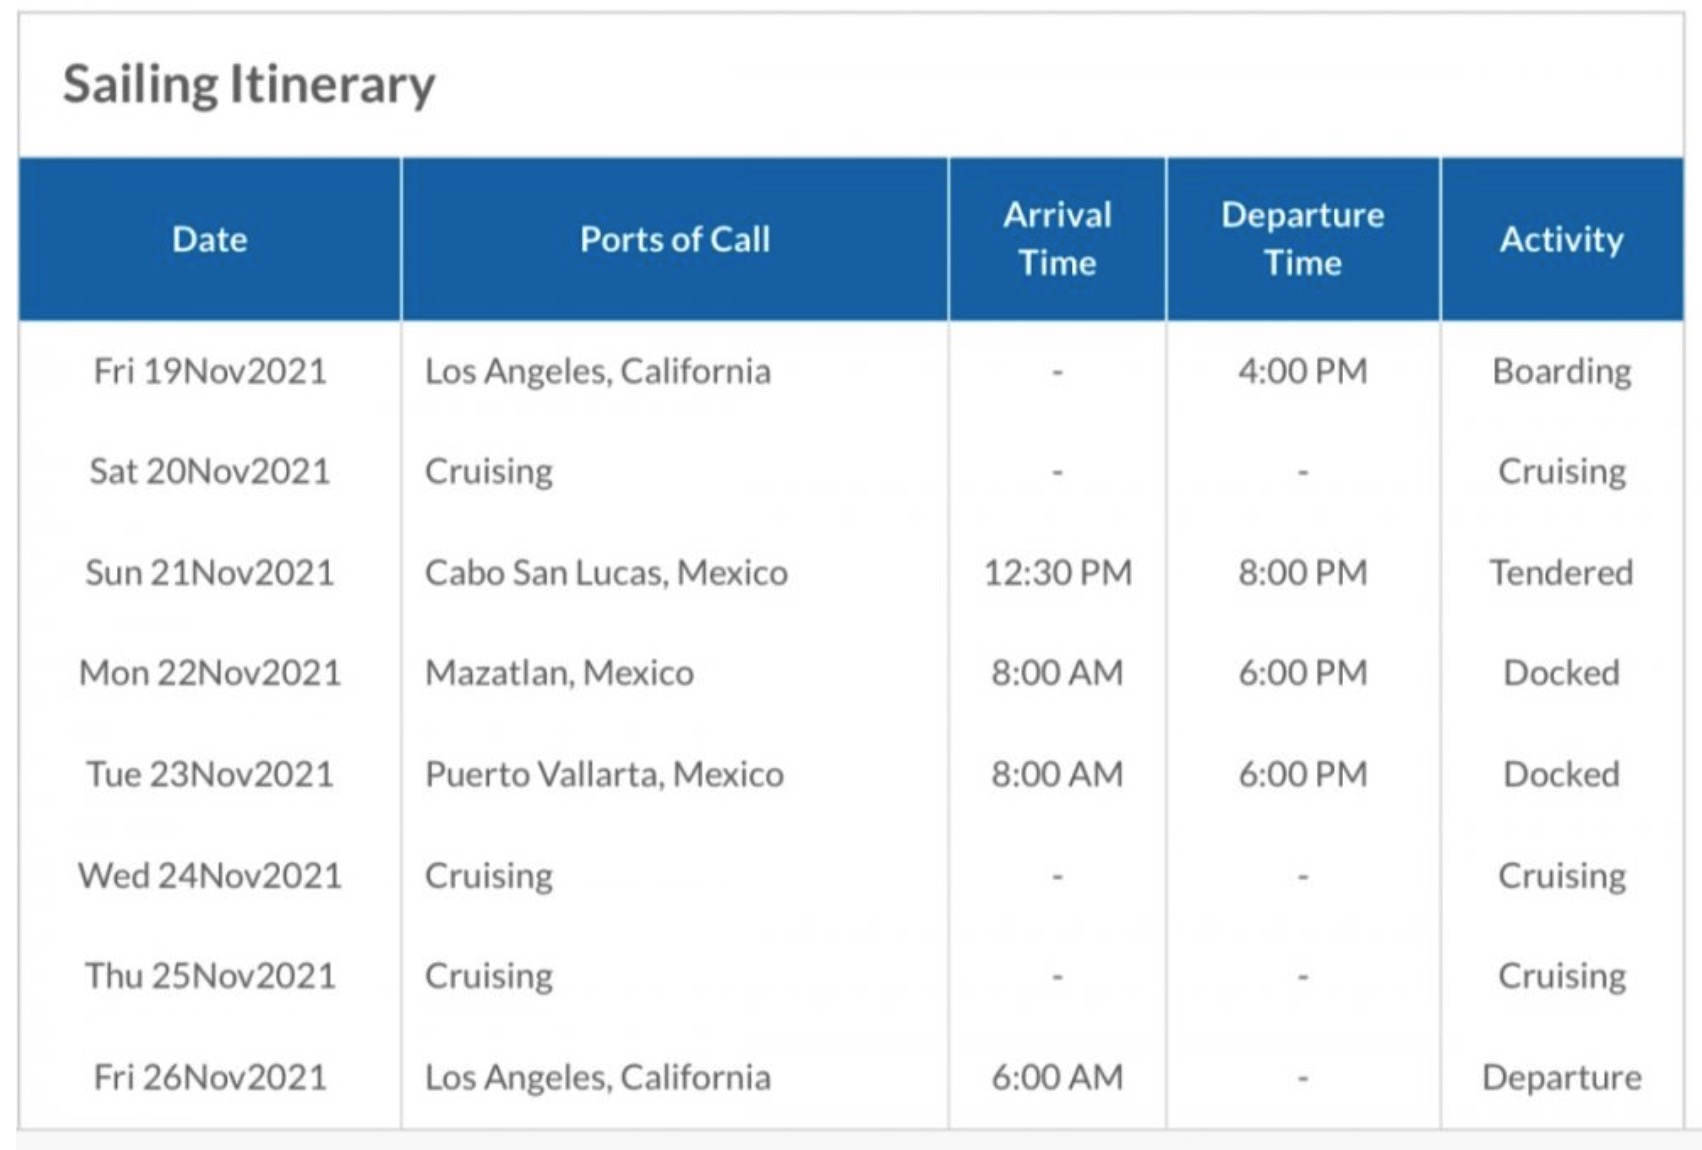The width and height of the screenshot is (1702, 1150).
Task: Click the Sailing Itinerary heading
Action: tap(249, 85)
